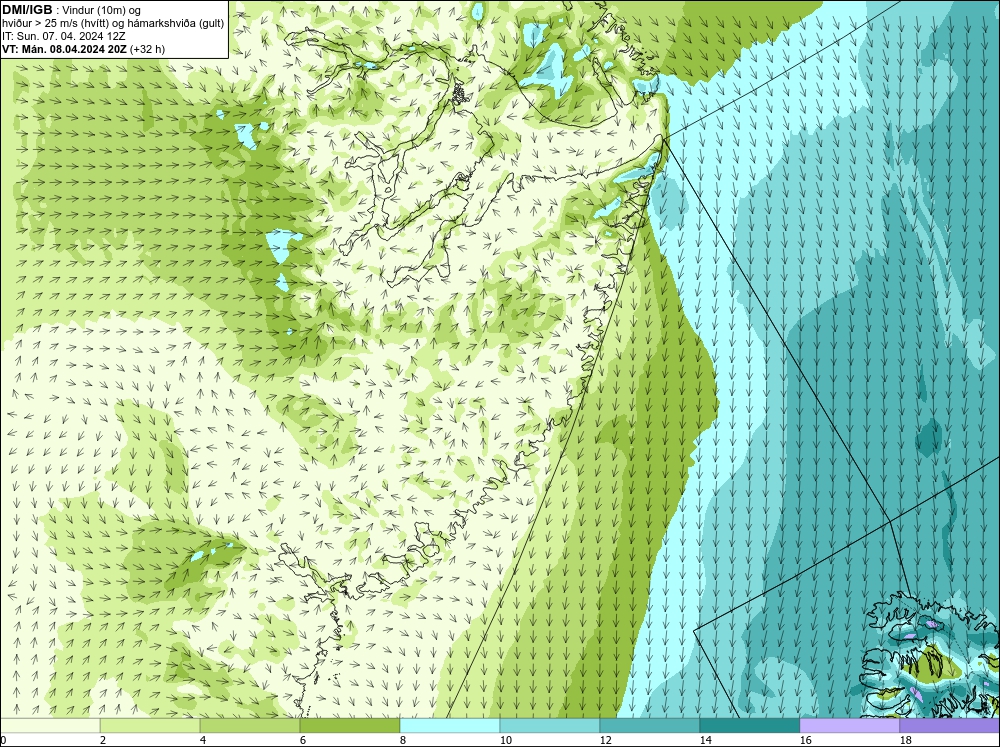This screenshot has height=747, width=1000.
Task: Click the 6–8 m/s olive green legend swatch
Action: 350,726
